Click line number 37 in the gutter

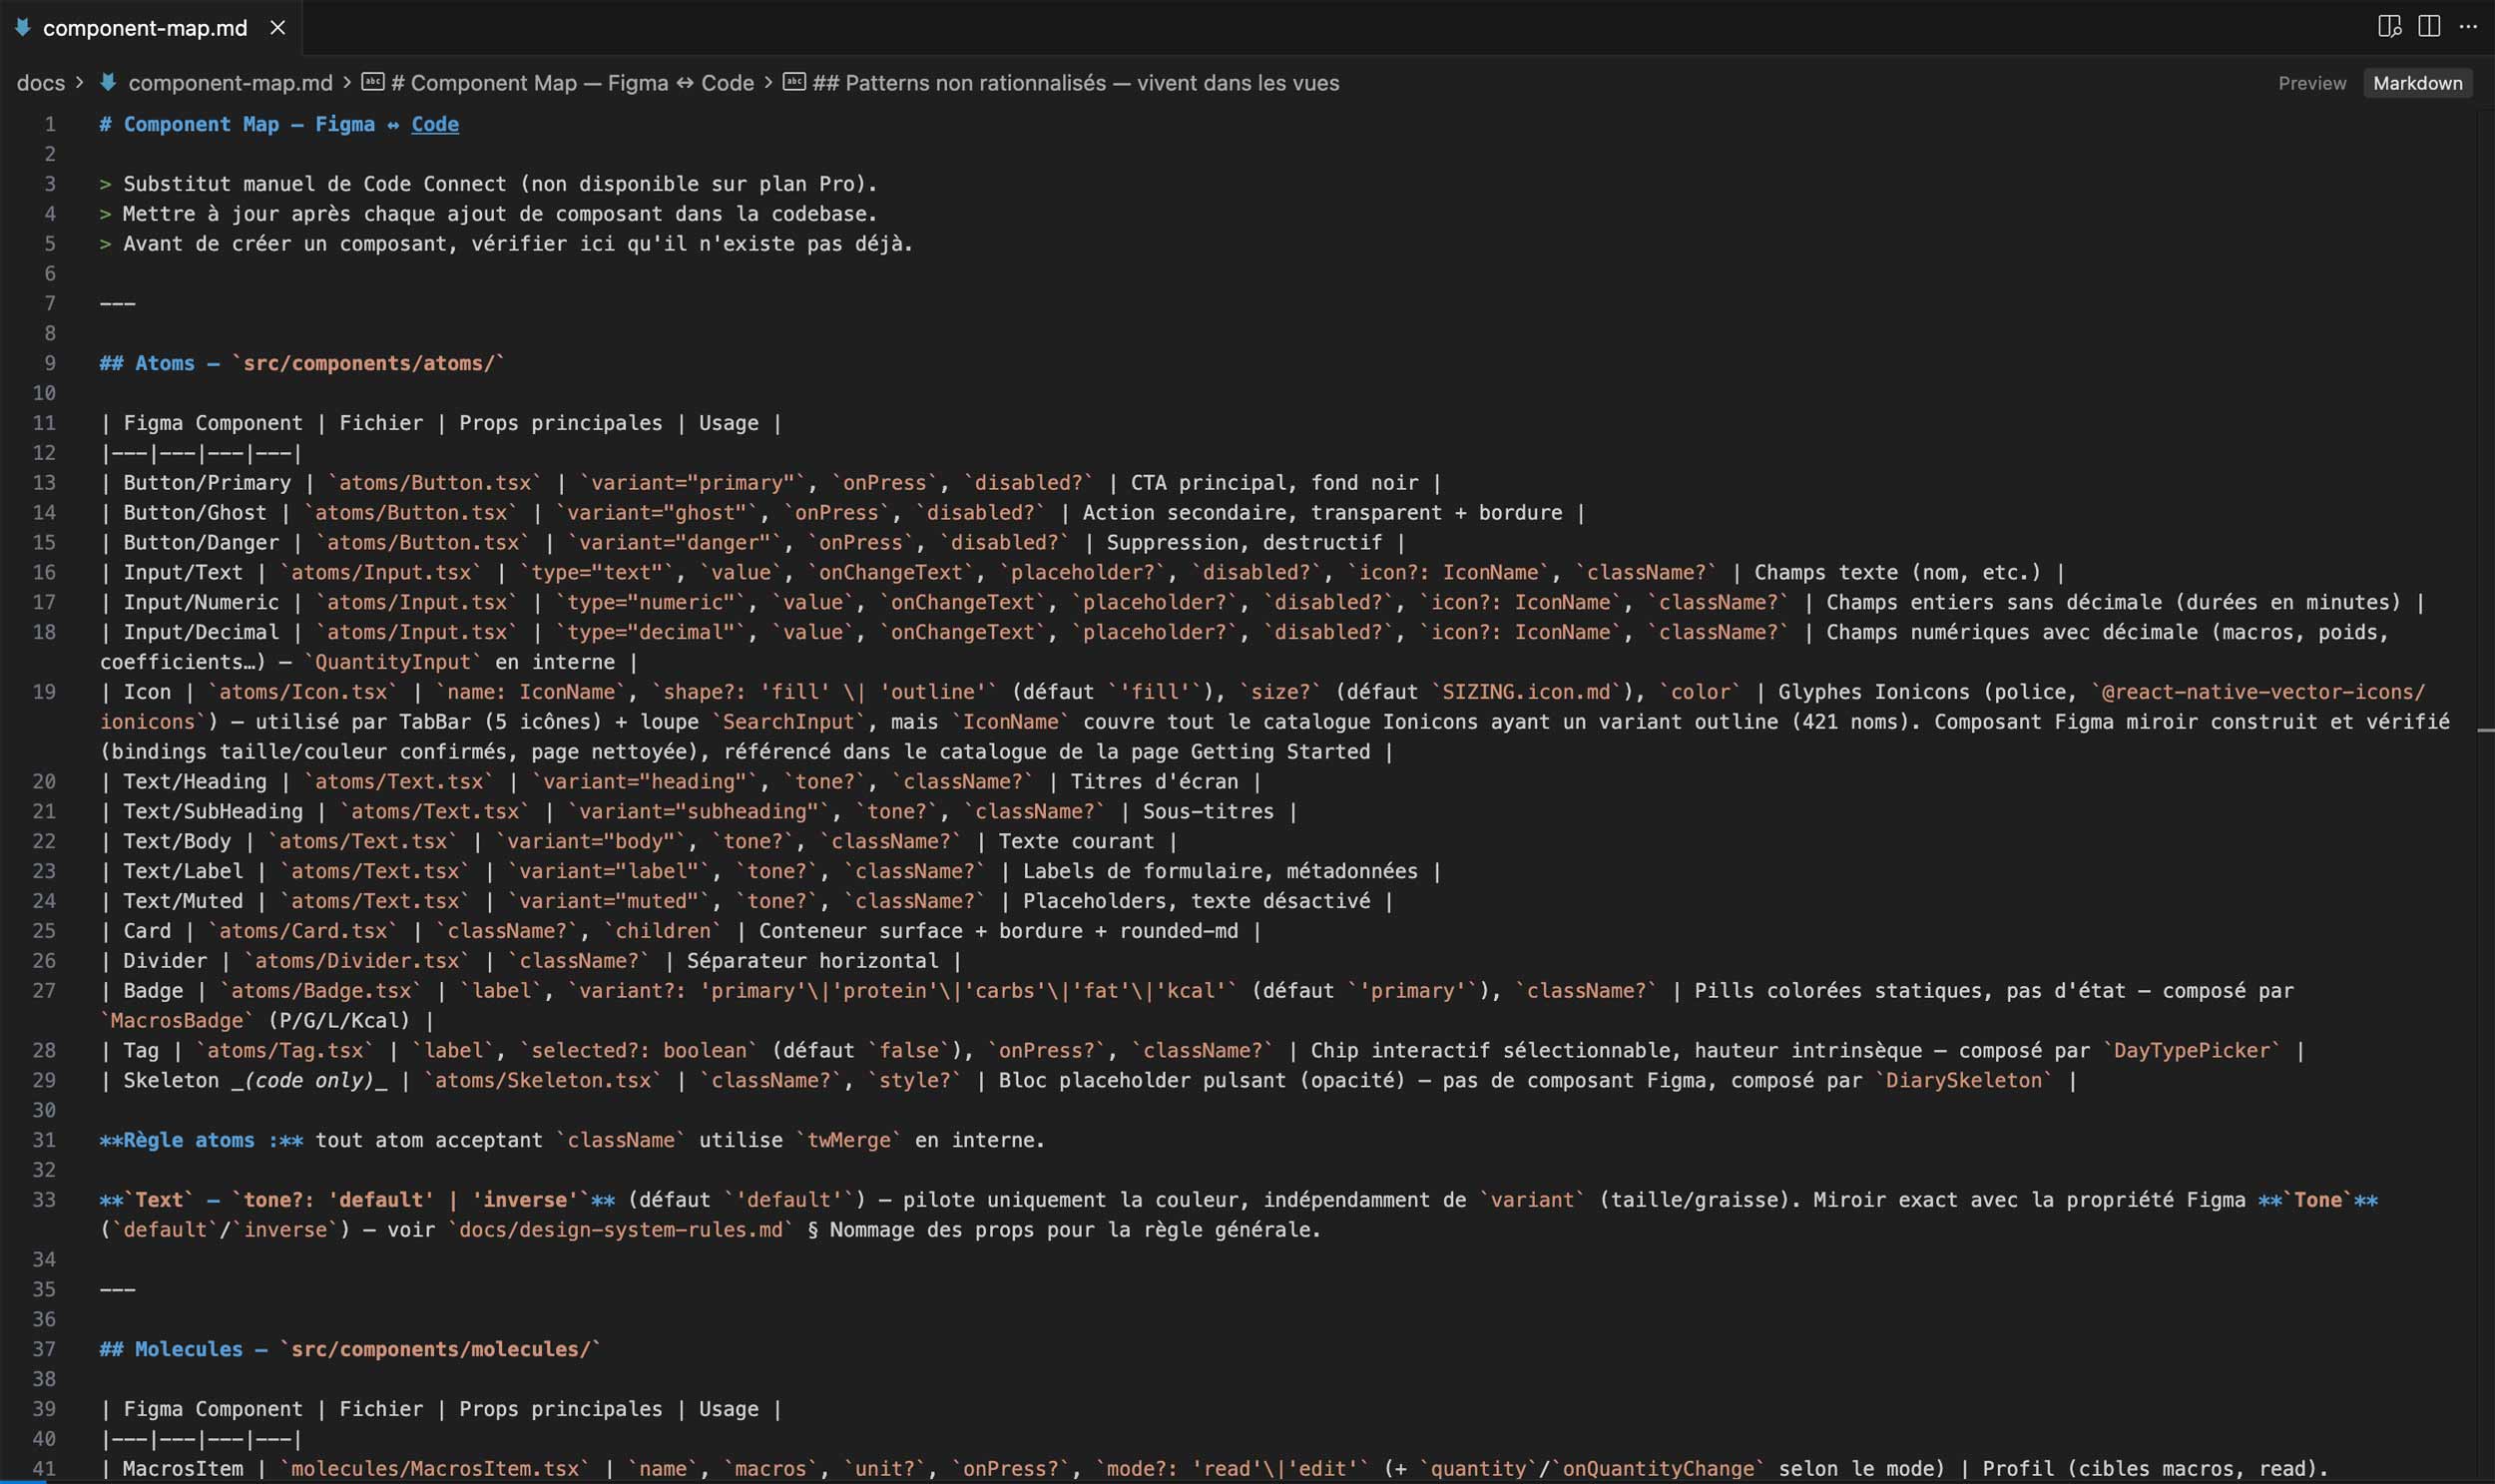(44, 1349)
